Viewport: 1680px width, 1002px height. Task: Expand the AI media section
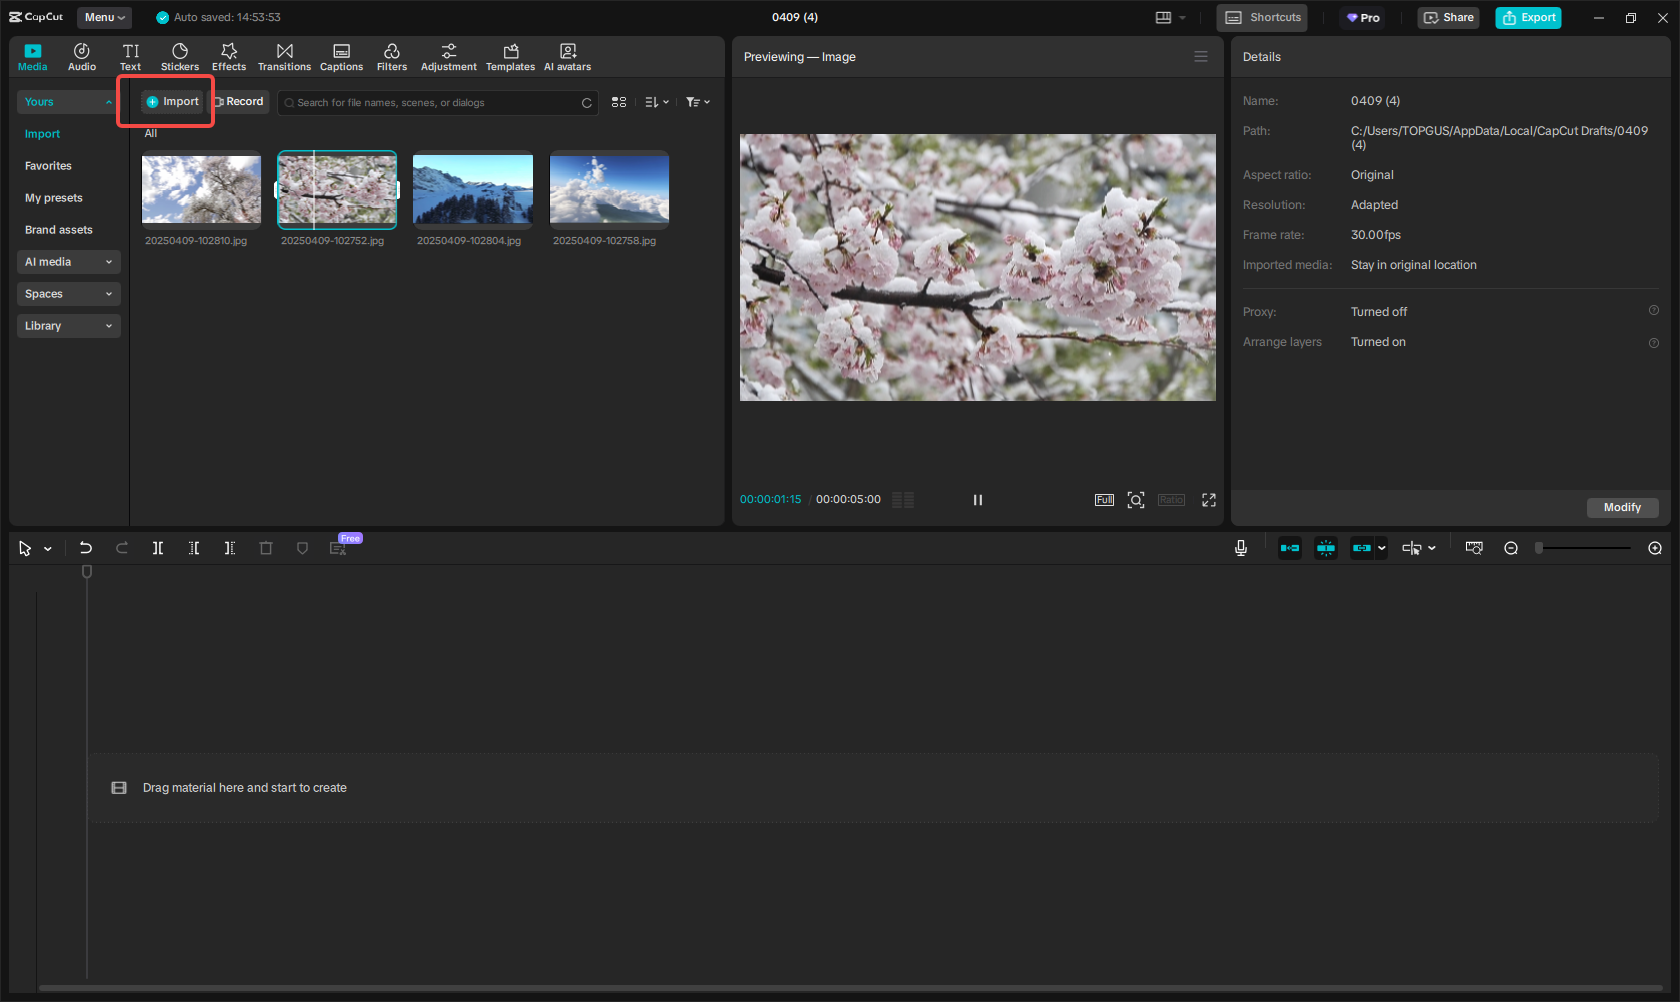pos(68,261)
